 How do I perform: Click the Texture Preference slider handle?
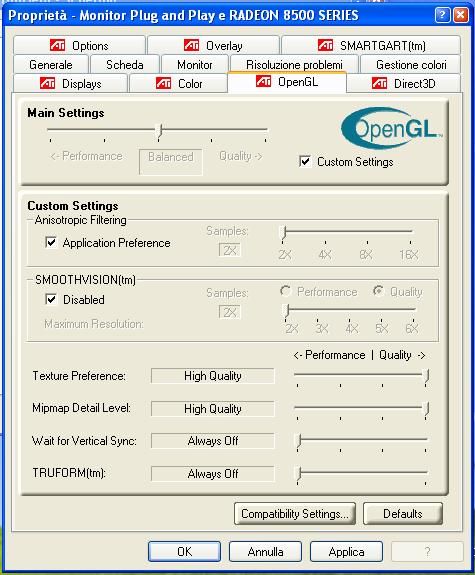coord(426,377)
